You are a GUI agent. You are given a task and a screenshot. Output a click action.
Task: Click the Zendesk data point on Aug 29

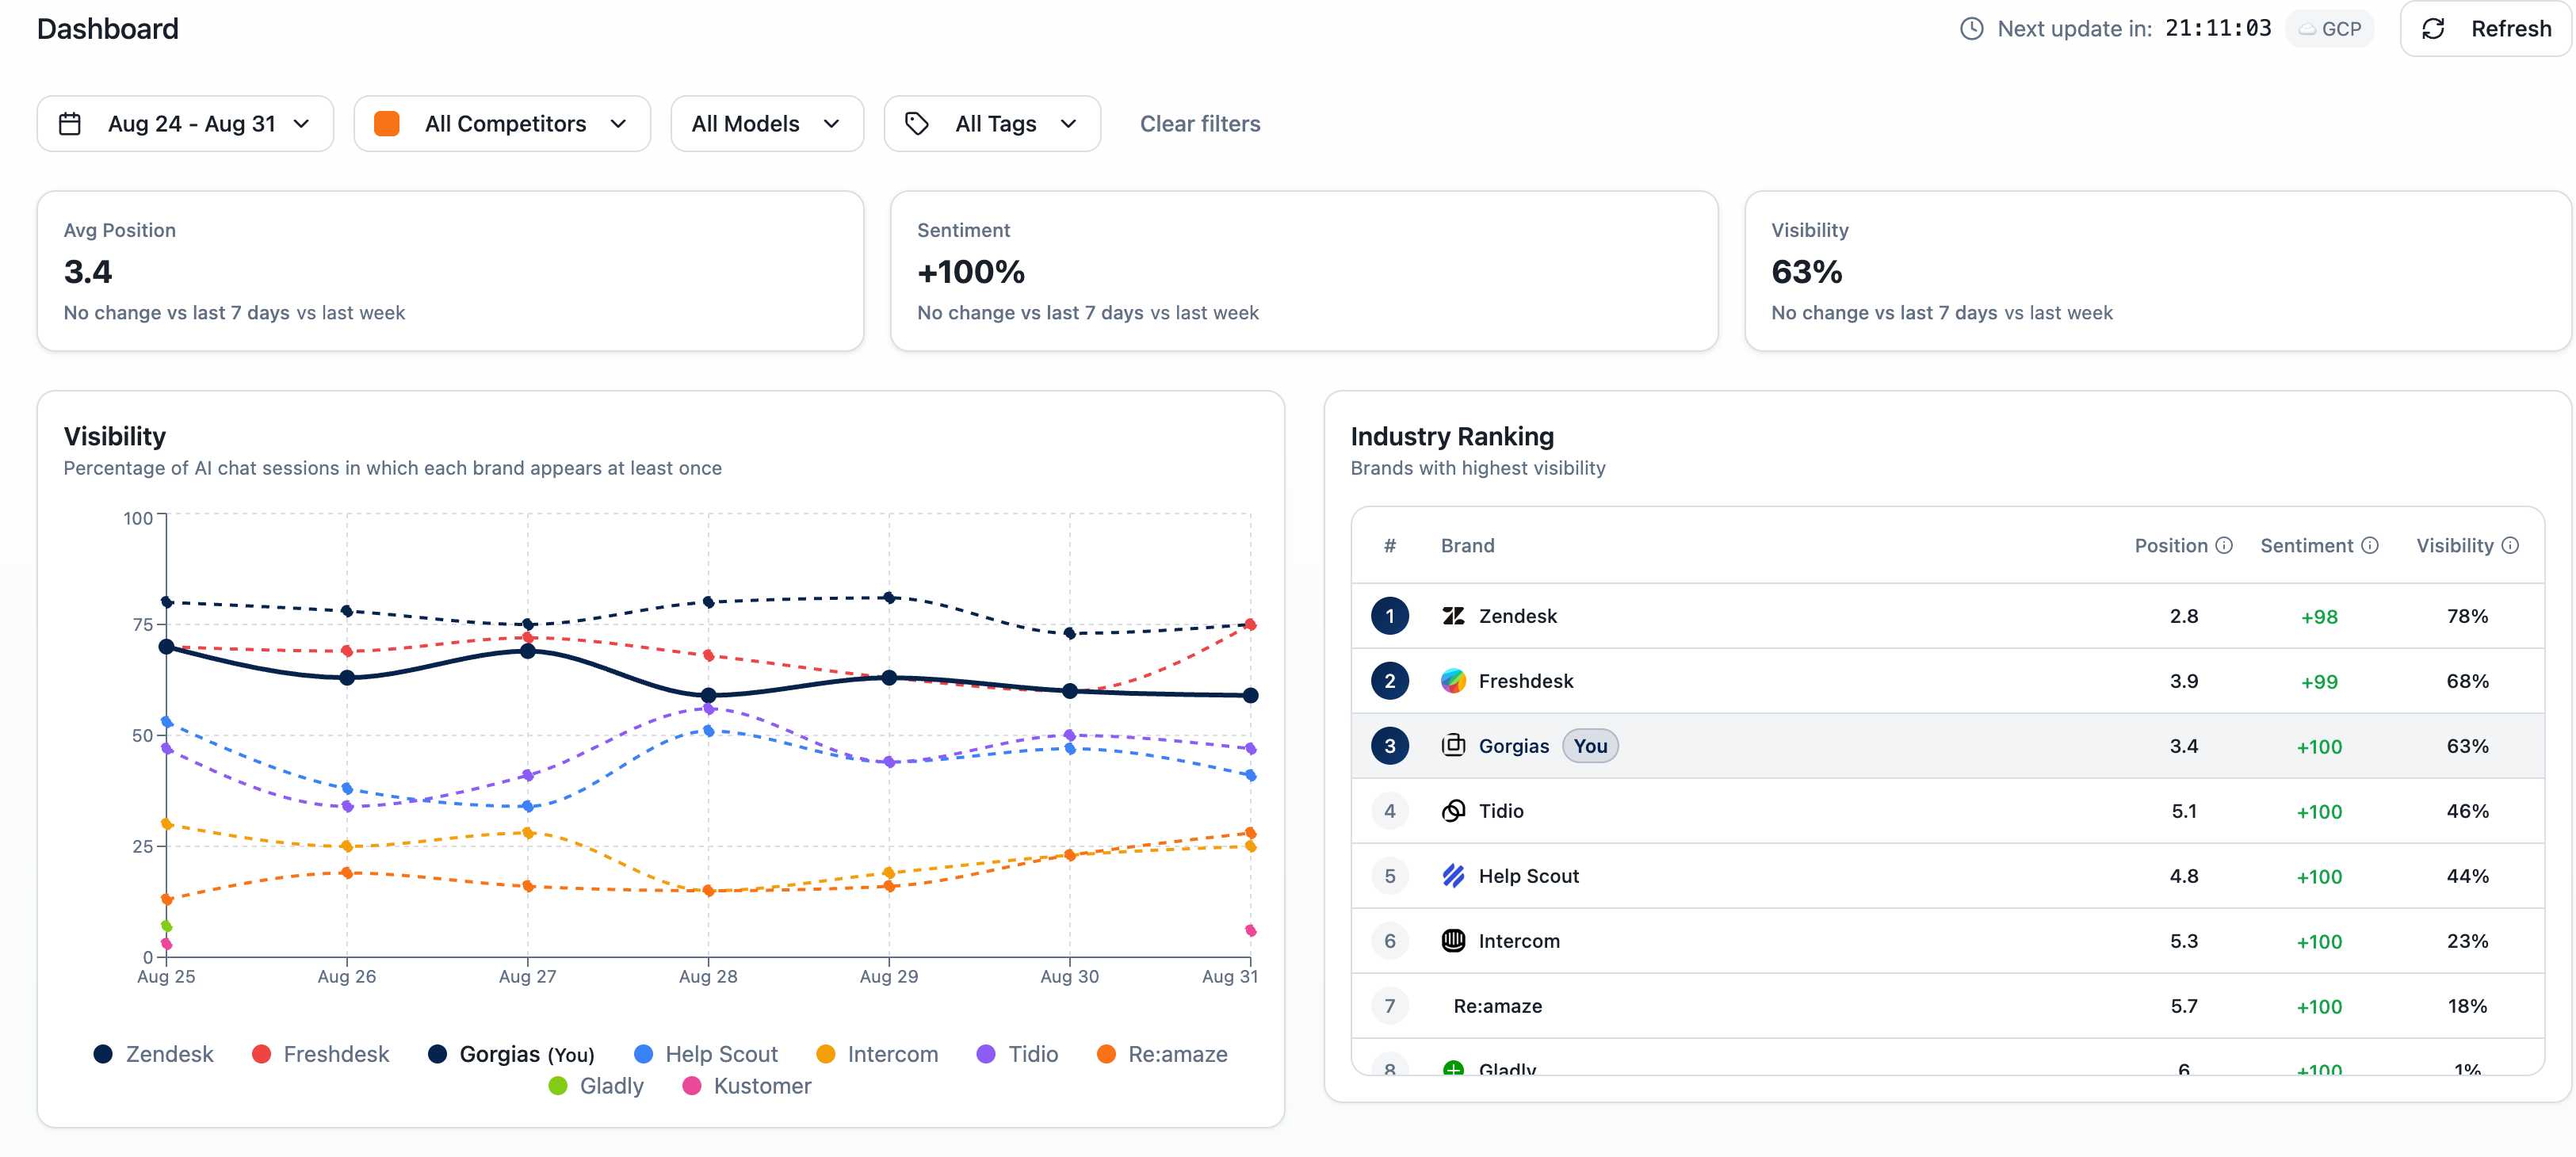889,598
